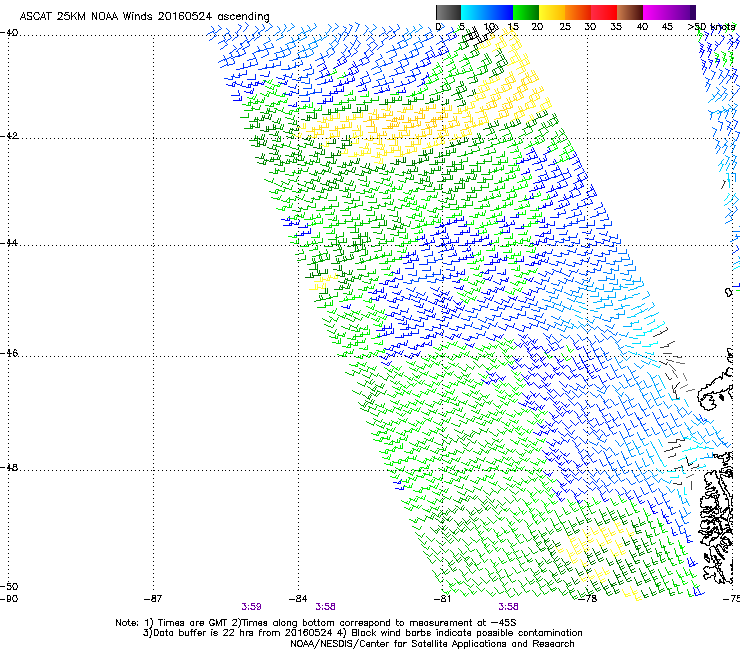Click the legend label '40'
Screen dimensions: 740x650
642,27
